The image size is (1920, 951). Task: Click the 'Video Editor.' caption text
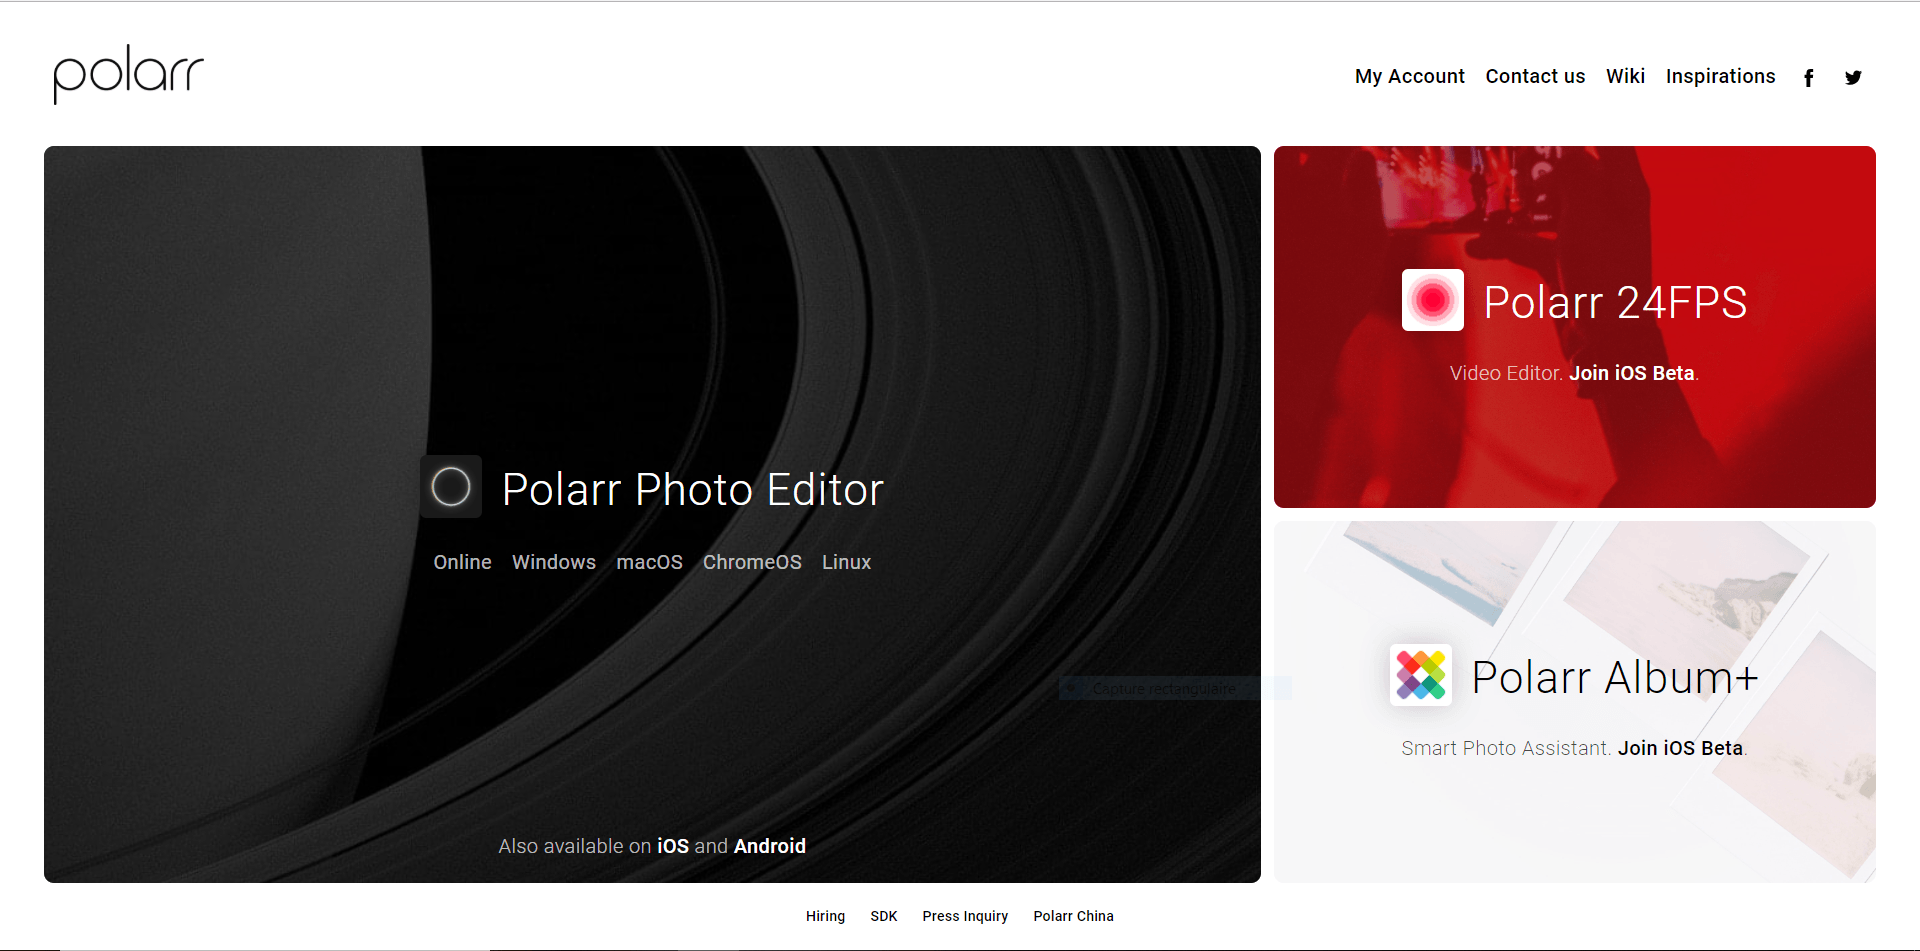tap(1506, 373)
